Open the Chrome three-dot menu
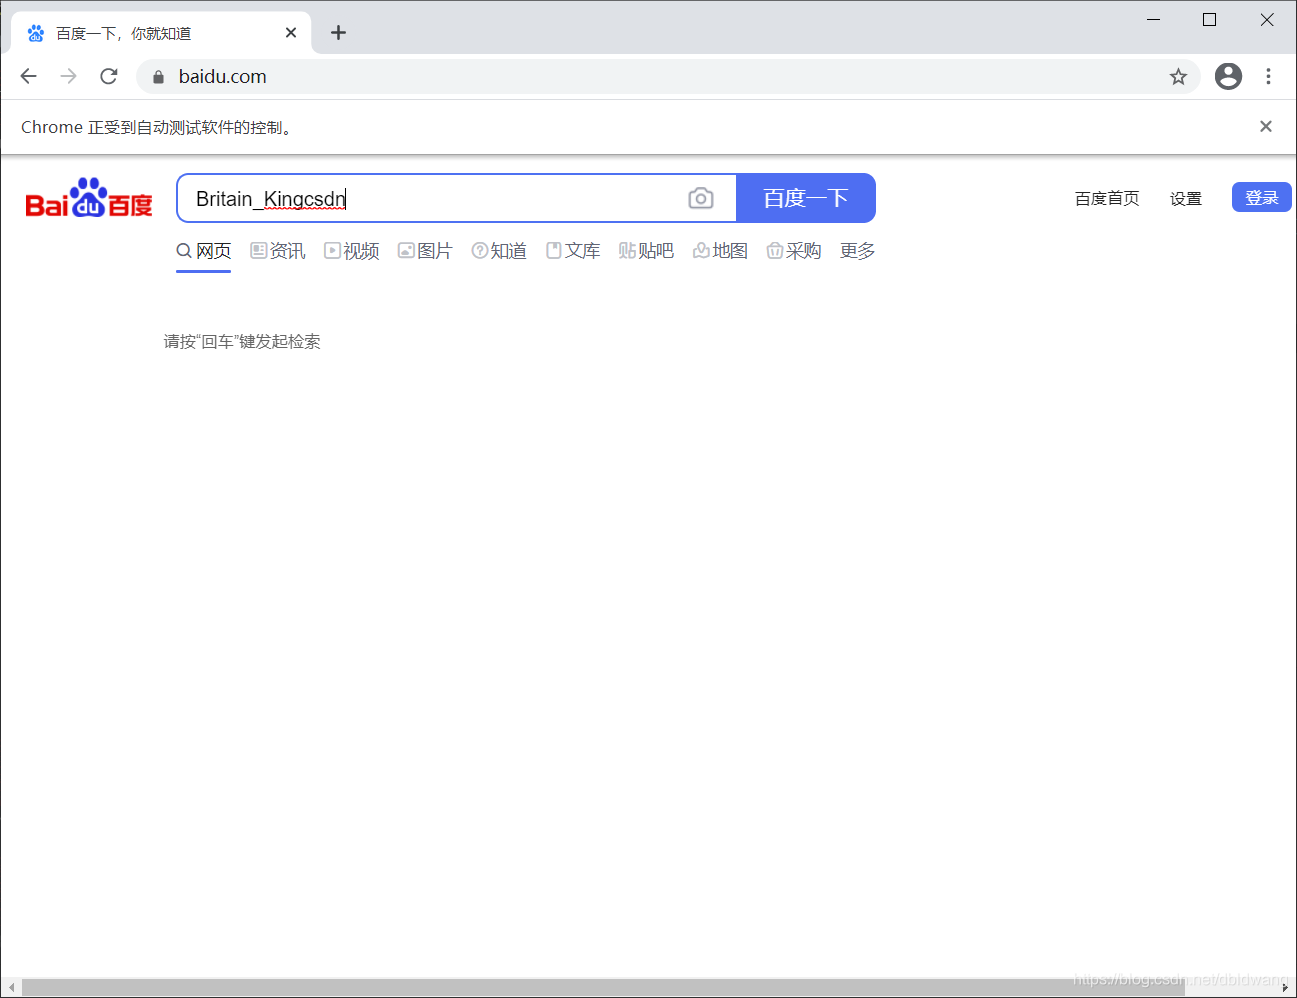 1268,76
